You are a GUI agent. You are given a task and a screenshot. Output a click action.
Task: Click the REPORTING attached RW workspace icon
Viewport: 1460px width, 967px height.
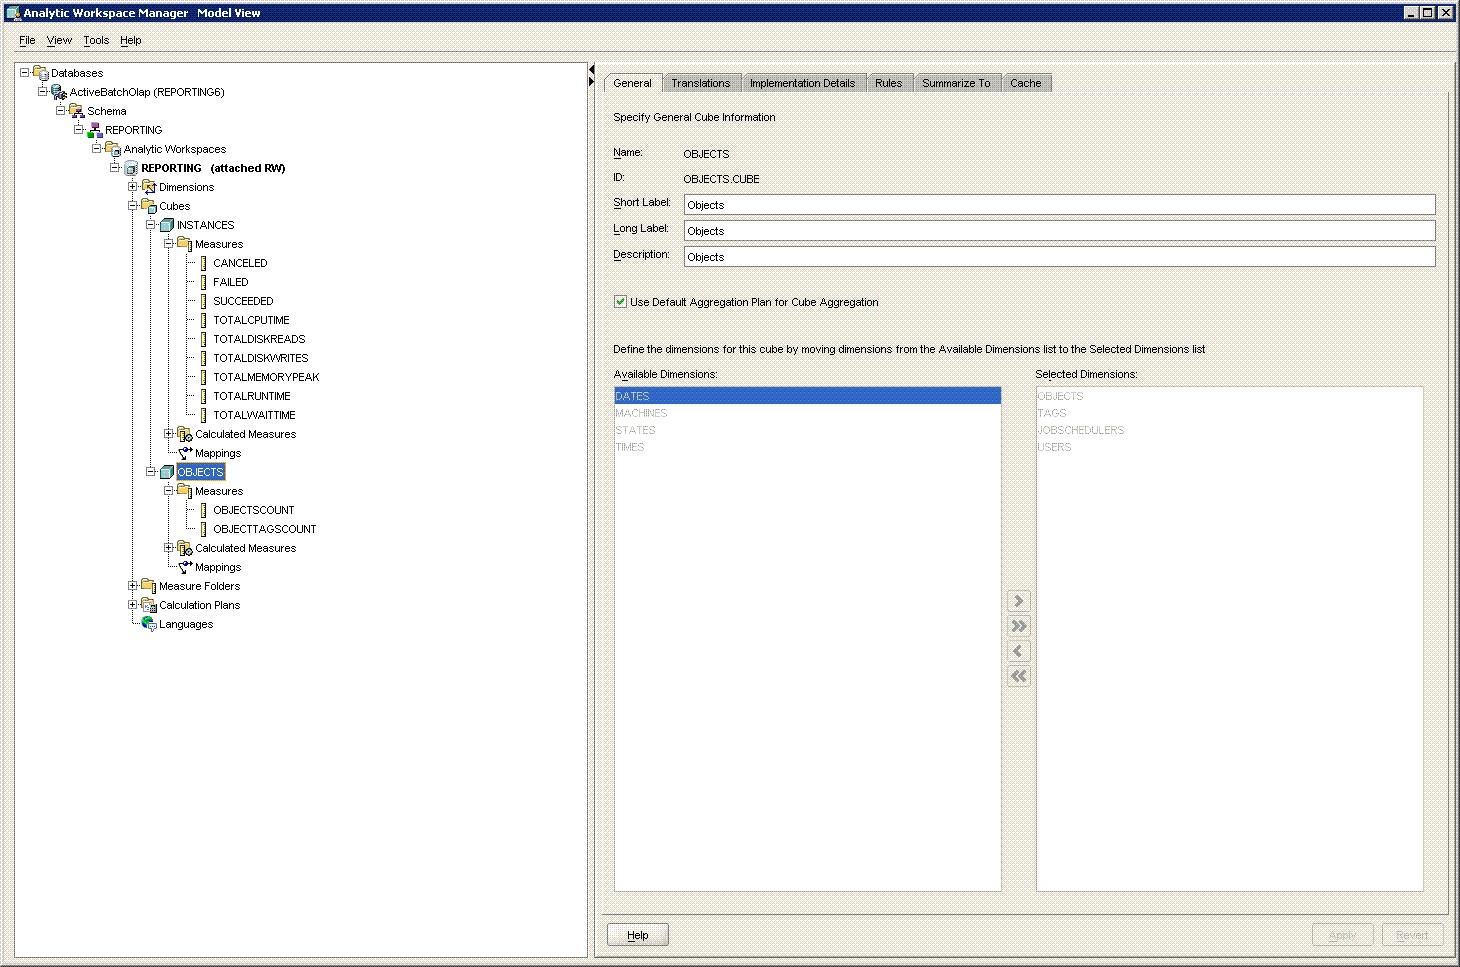(131, 168)
